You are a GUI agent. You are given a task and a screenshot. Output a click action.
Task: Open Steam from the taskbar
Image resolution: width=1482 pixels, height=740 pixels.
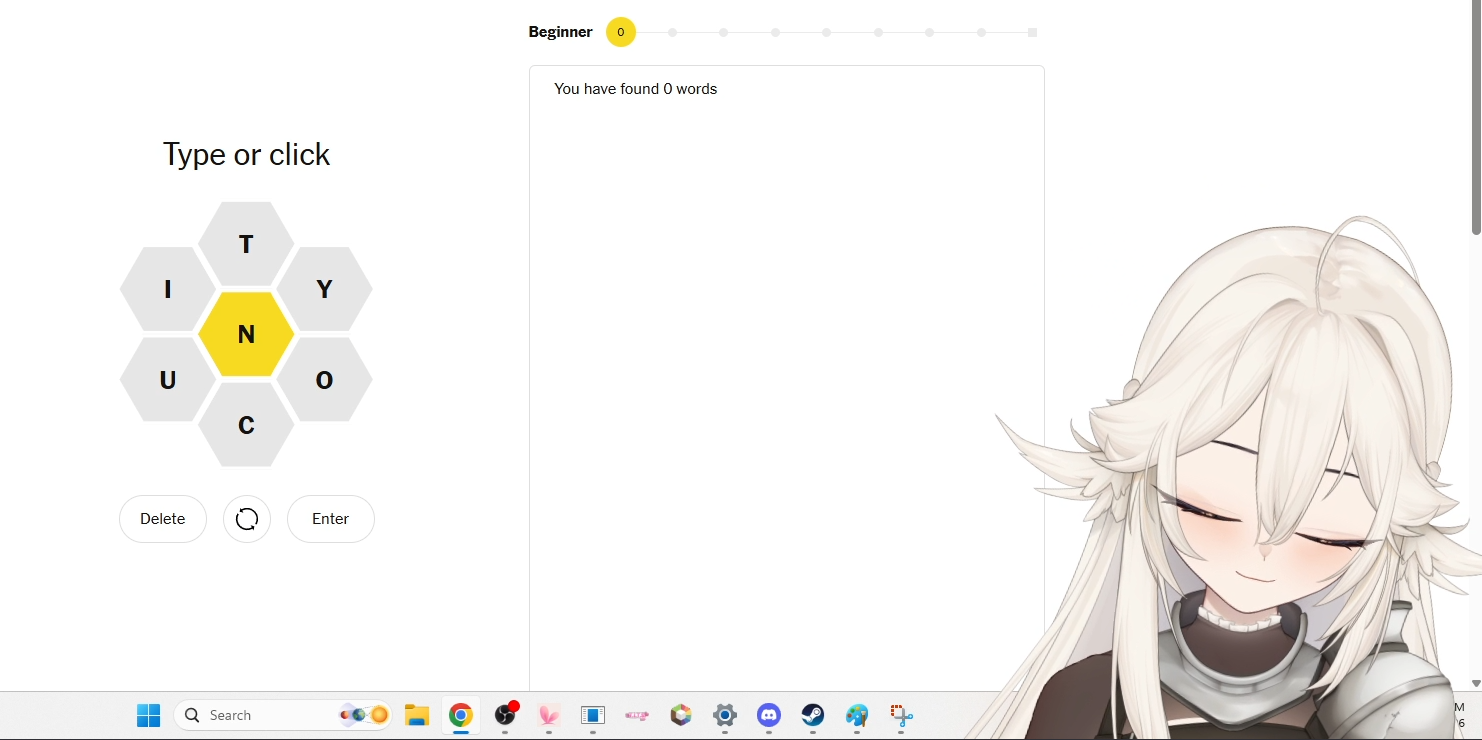813,715
